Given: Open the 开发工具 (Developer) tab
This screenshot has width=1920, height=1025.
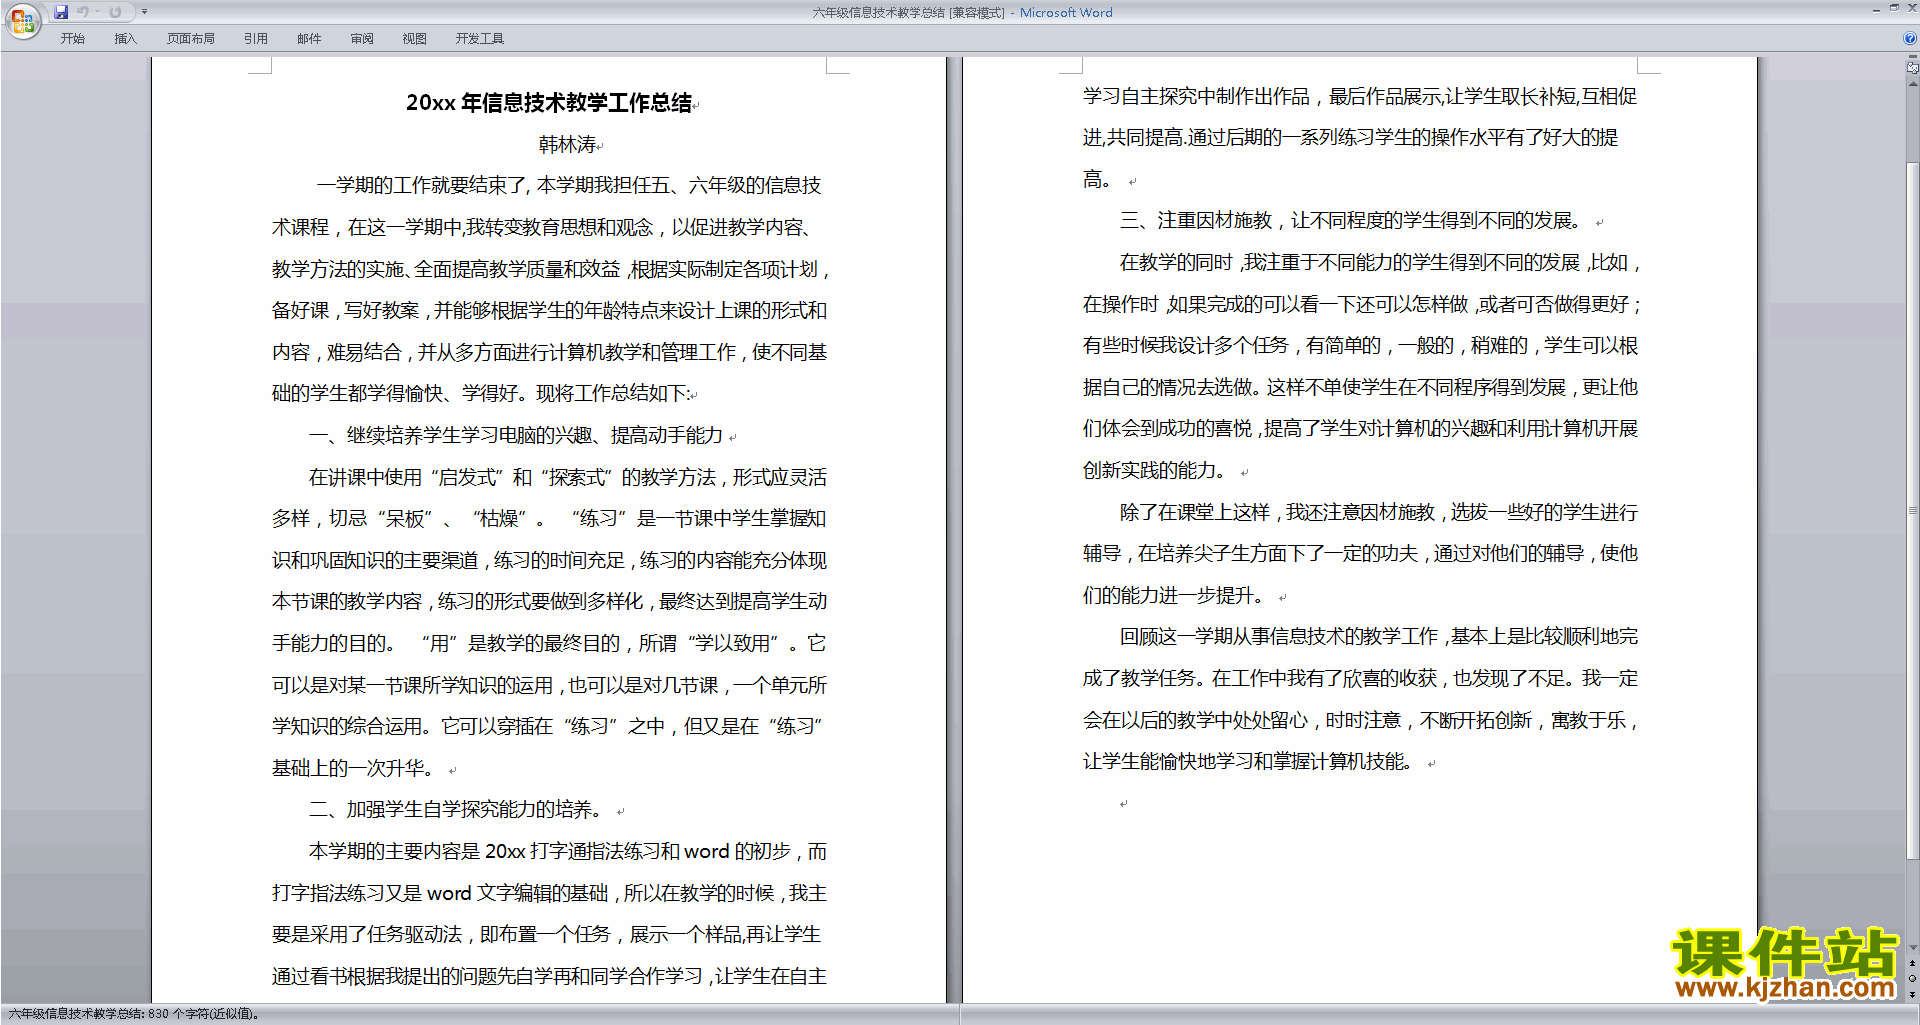Looking at the screenshot, I should pyautogui.click(x=479, y=38).
